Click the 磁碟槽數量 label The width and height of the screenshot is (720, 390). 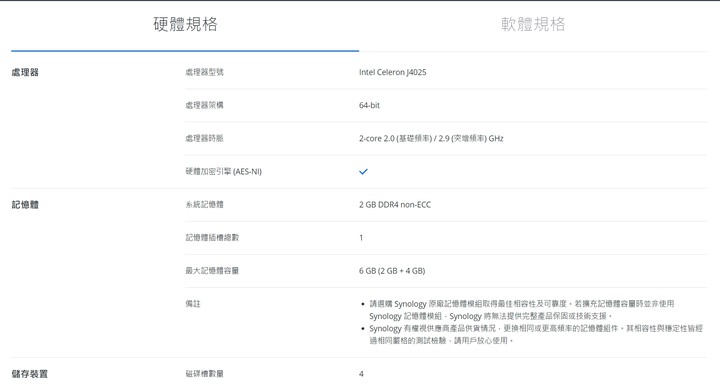(204, 373)
